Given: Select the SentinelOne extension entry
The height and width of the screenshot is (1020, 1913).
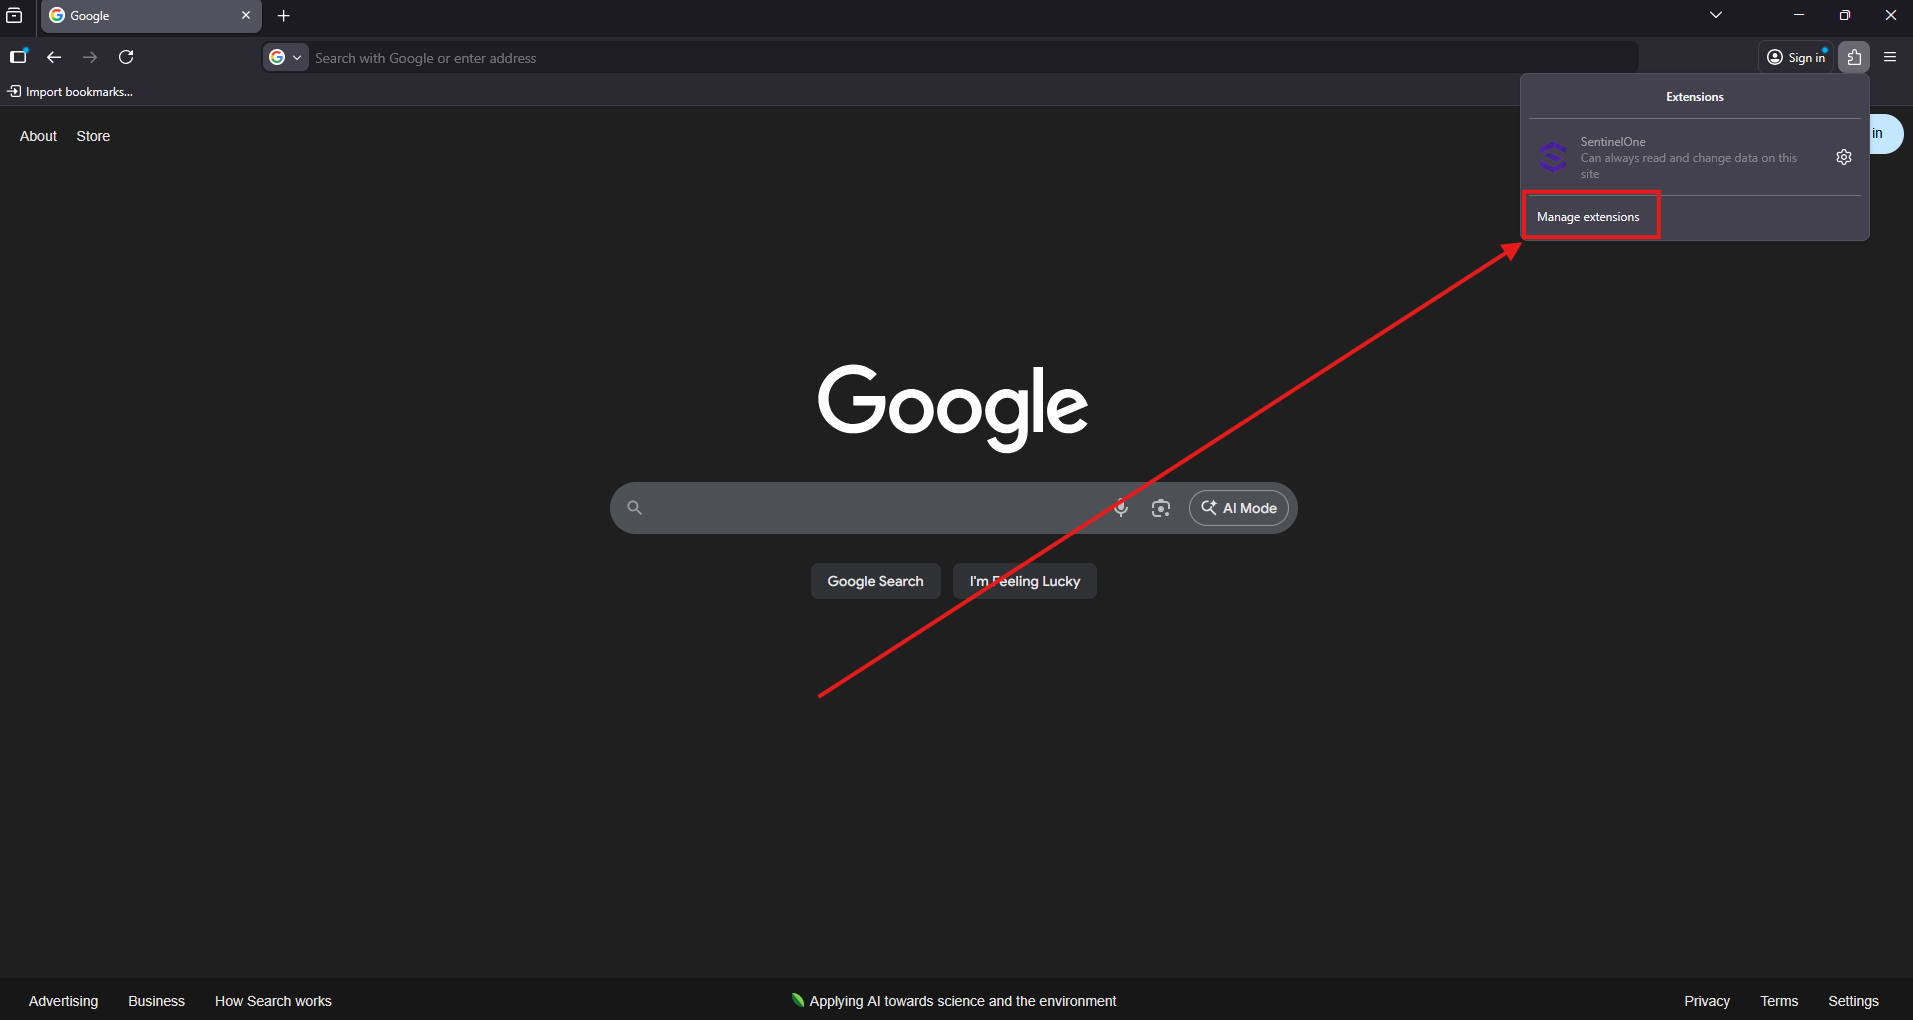Looking at the screenshot, I should 1678,157.
